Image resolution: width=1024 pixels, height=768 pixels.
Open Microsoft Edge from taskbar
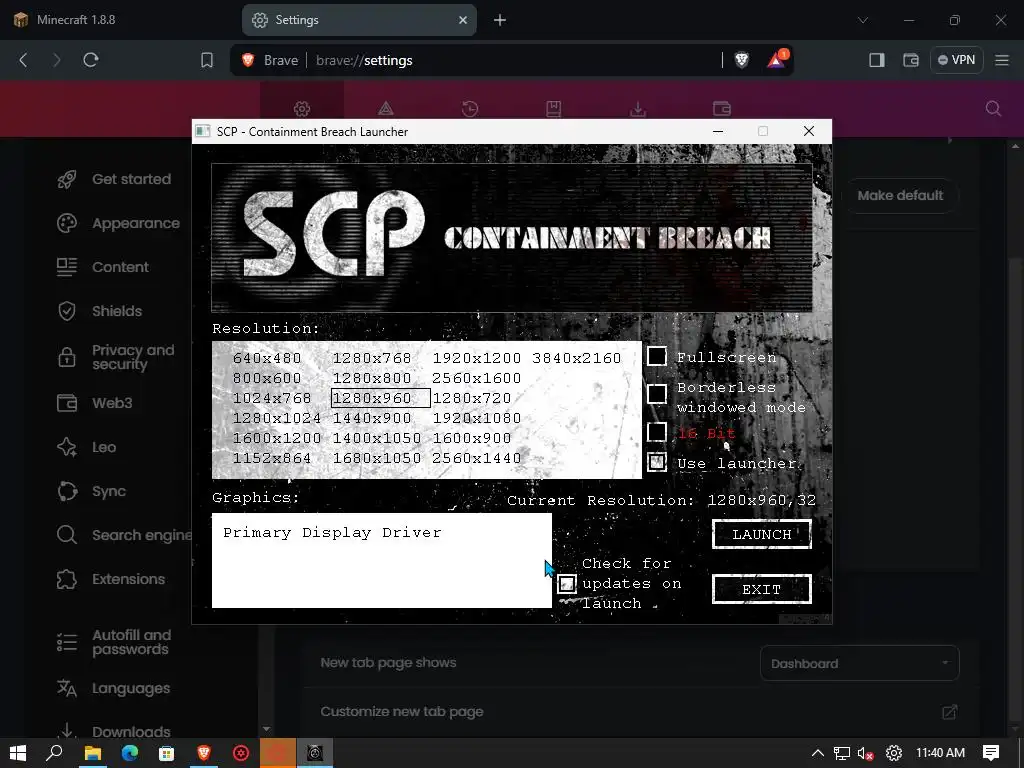click(129, 753)
